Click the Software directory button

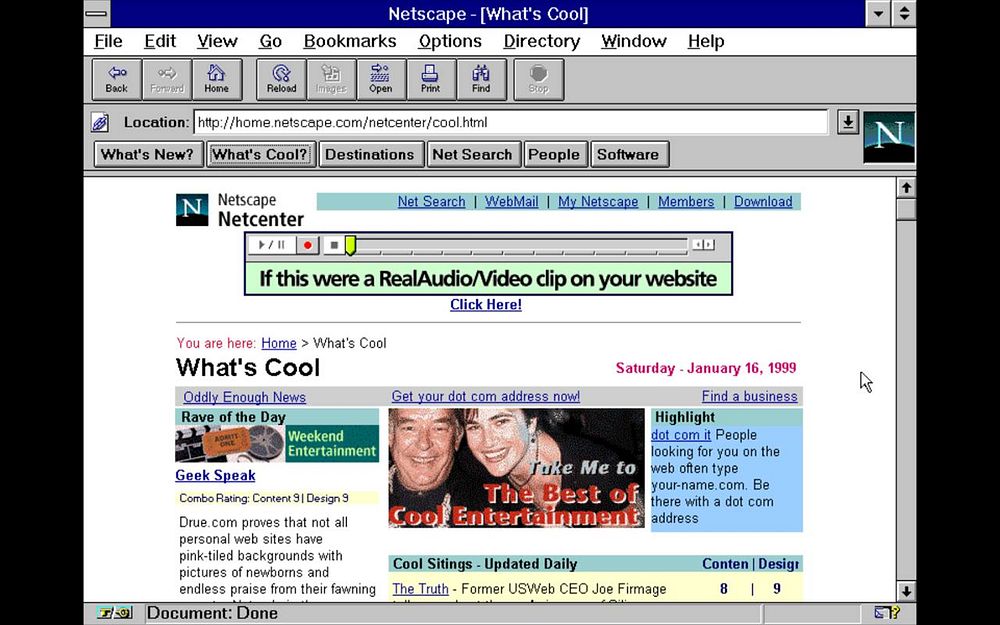click(628, 154)
